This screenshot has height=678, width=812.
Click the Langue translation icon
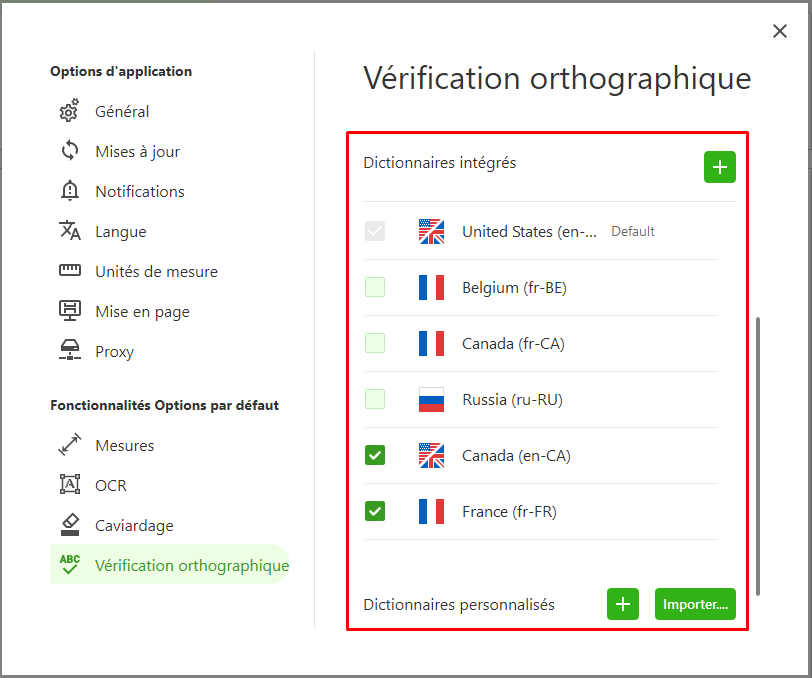point(70,230)
